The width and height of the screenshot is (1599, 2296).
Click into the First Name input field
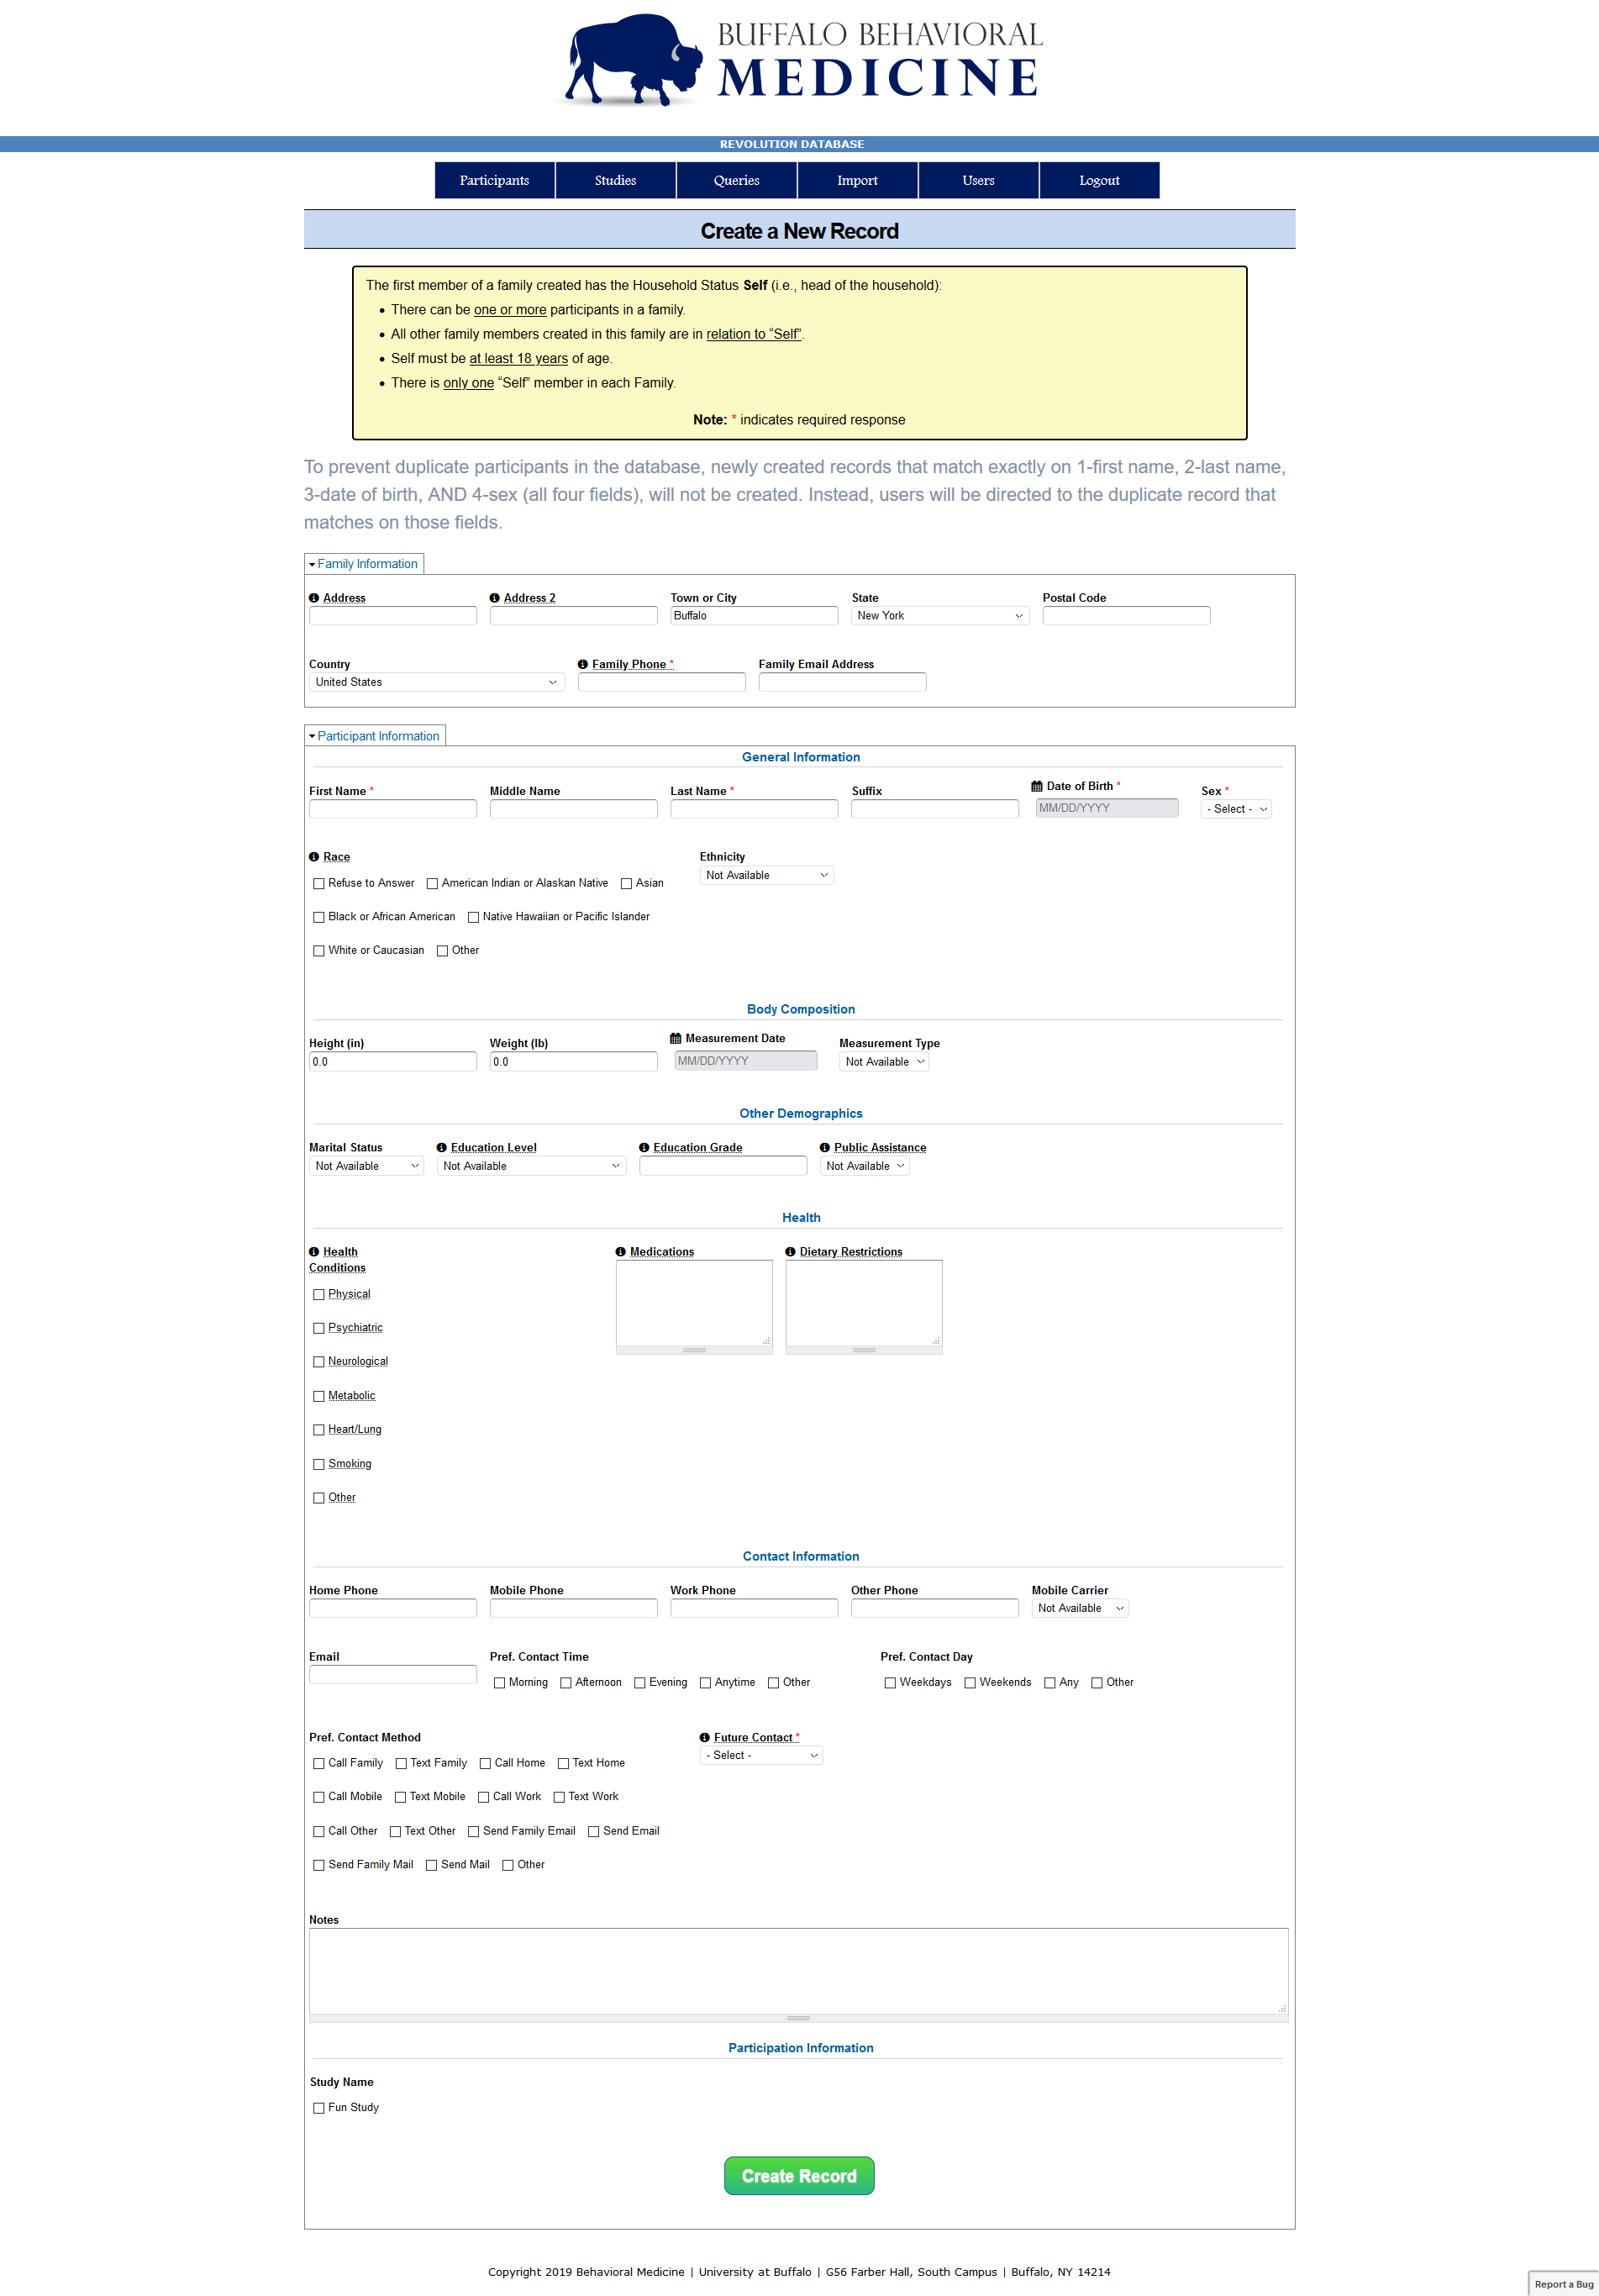pyautogui.click(x=393, y=809)
